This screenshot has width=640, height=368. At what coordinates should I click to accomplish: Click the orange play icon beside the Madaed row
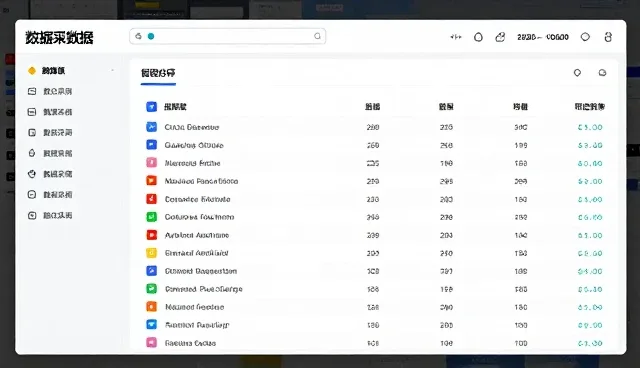(151, 180)
